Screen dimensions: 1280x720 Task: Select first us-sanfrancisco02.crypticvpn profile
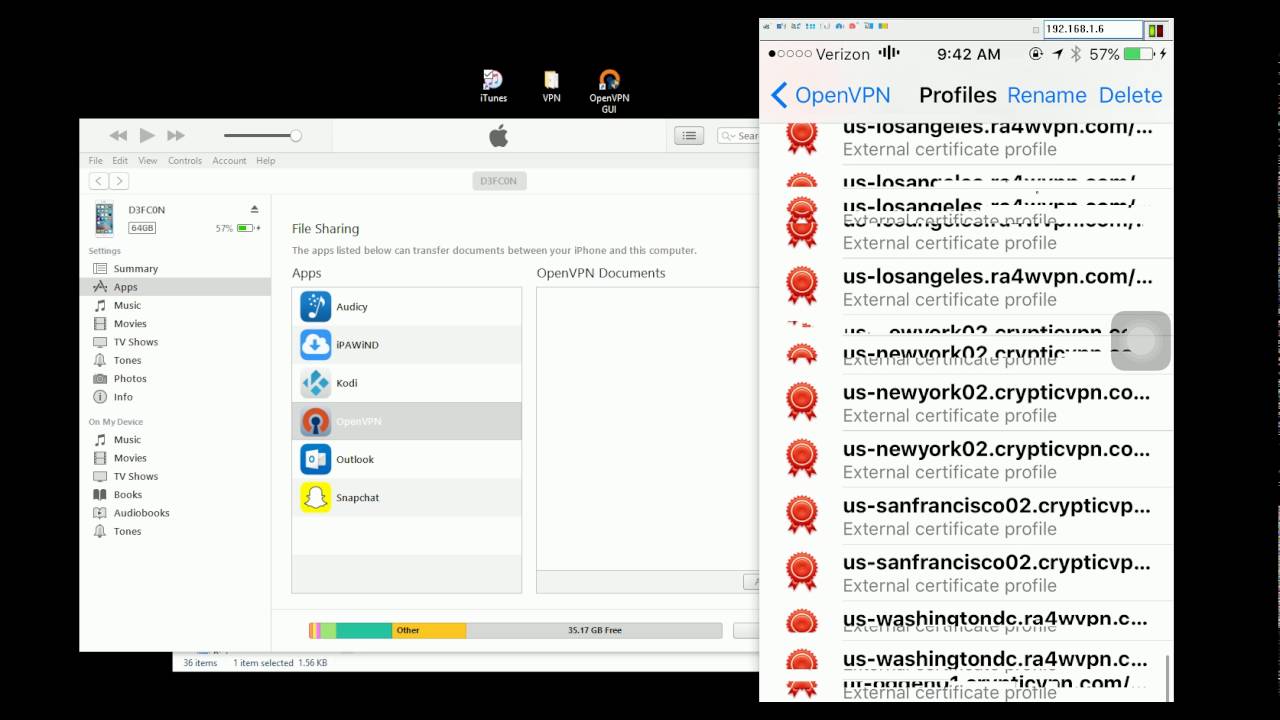[x=966, y=516]
